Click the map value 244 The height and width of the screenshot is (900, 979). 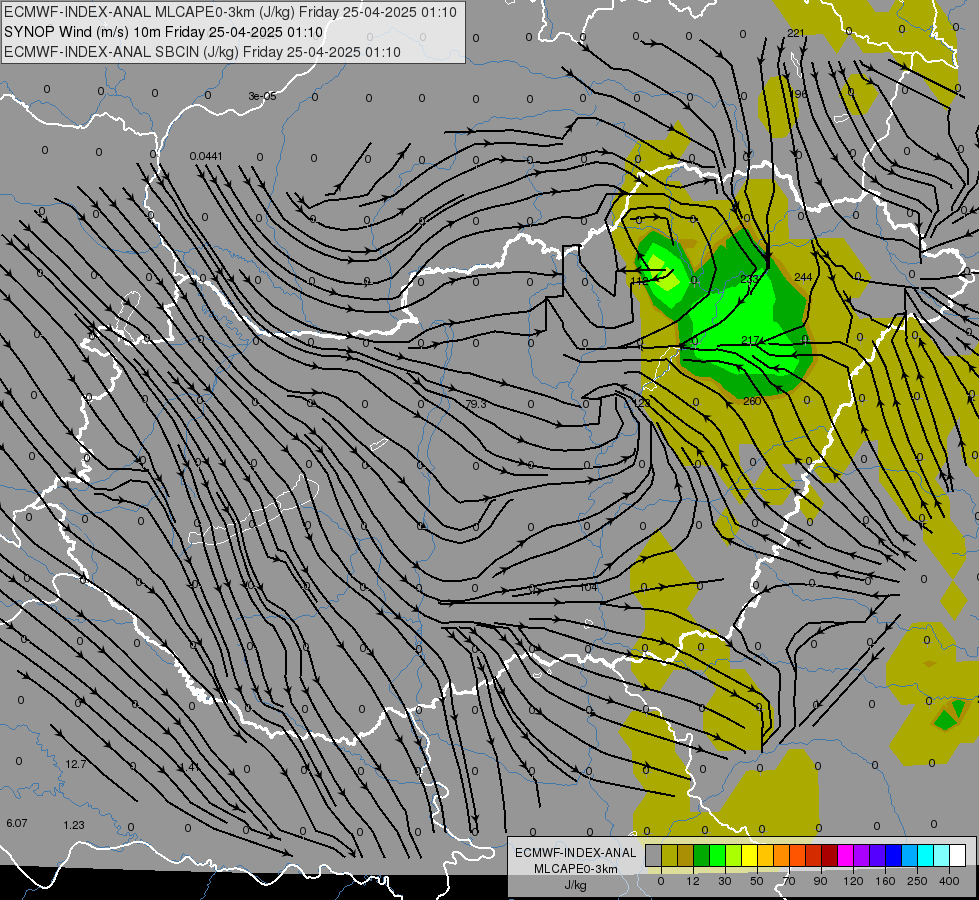pyautogui.click(x=803, y=277)
